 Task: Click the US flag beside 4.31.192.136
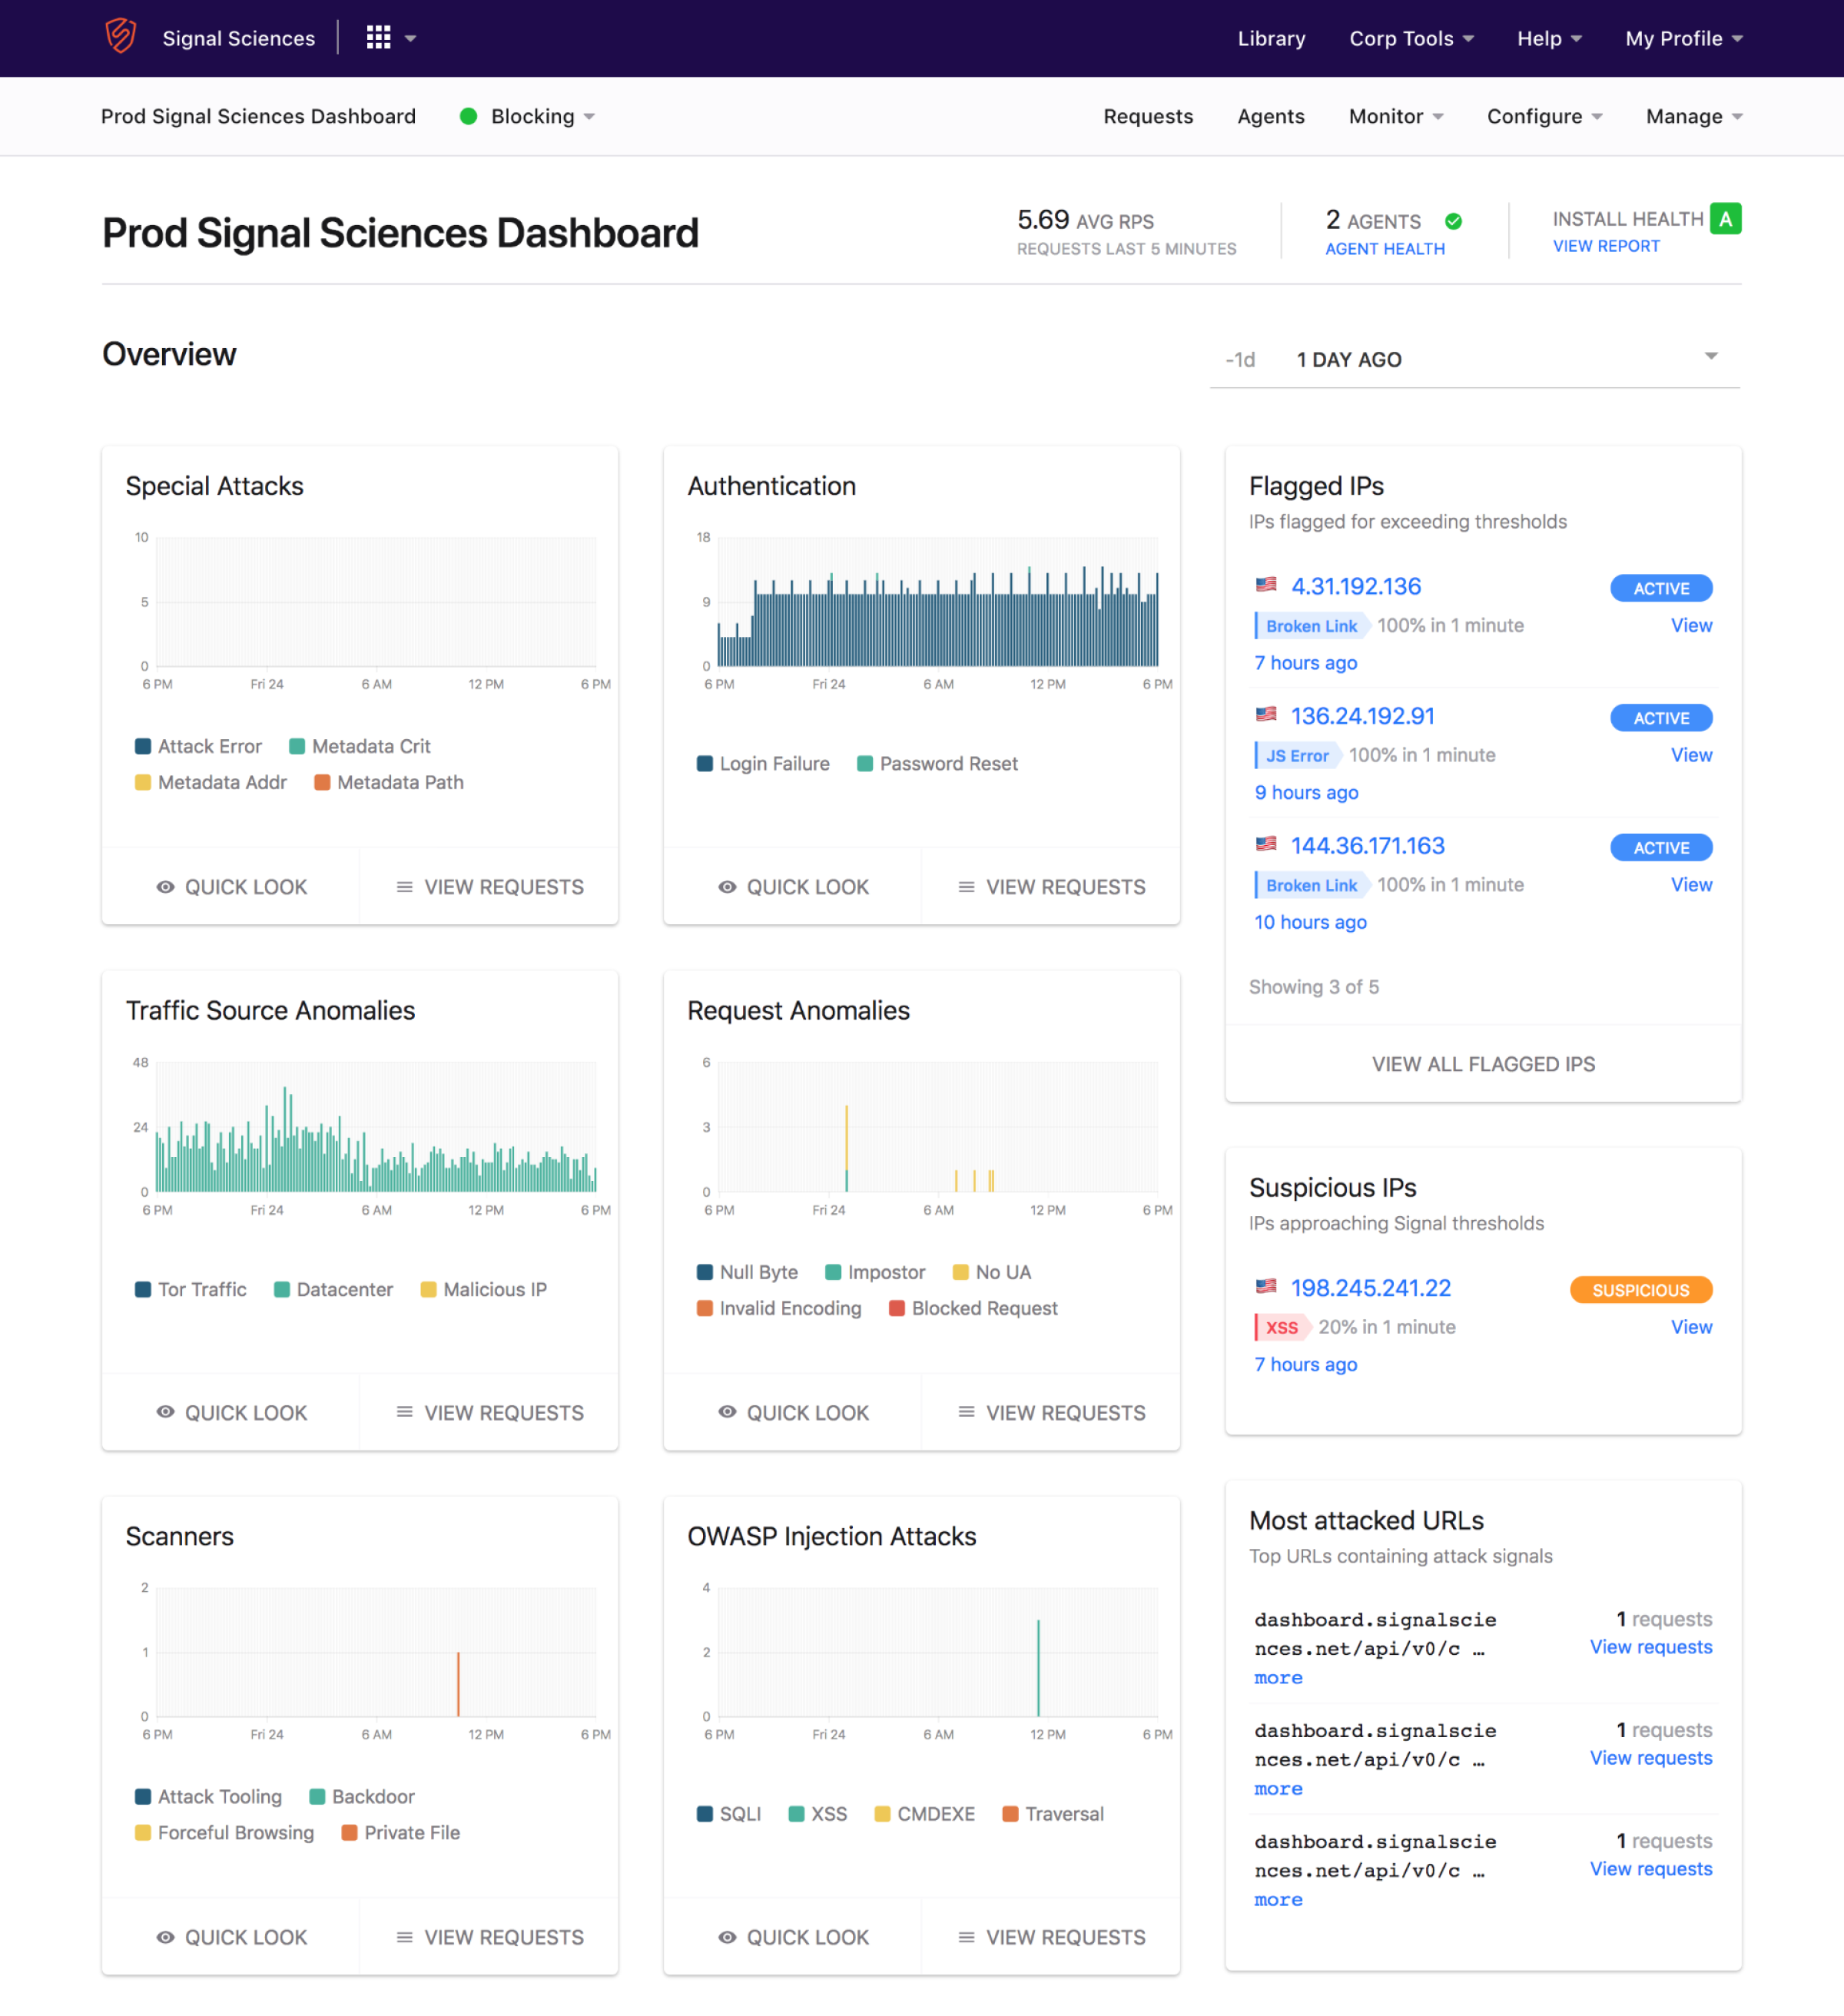click(x=1266, y=585)
